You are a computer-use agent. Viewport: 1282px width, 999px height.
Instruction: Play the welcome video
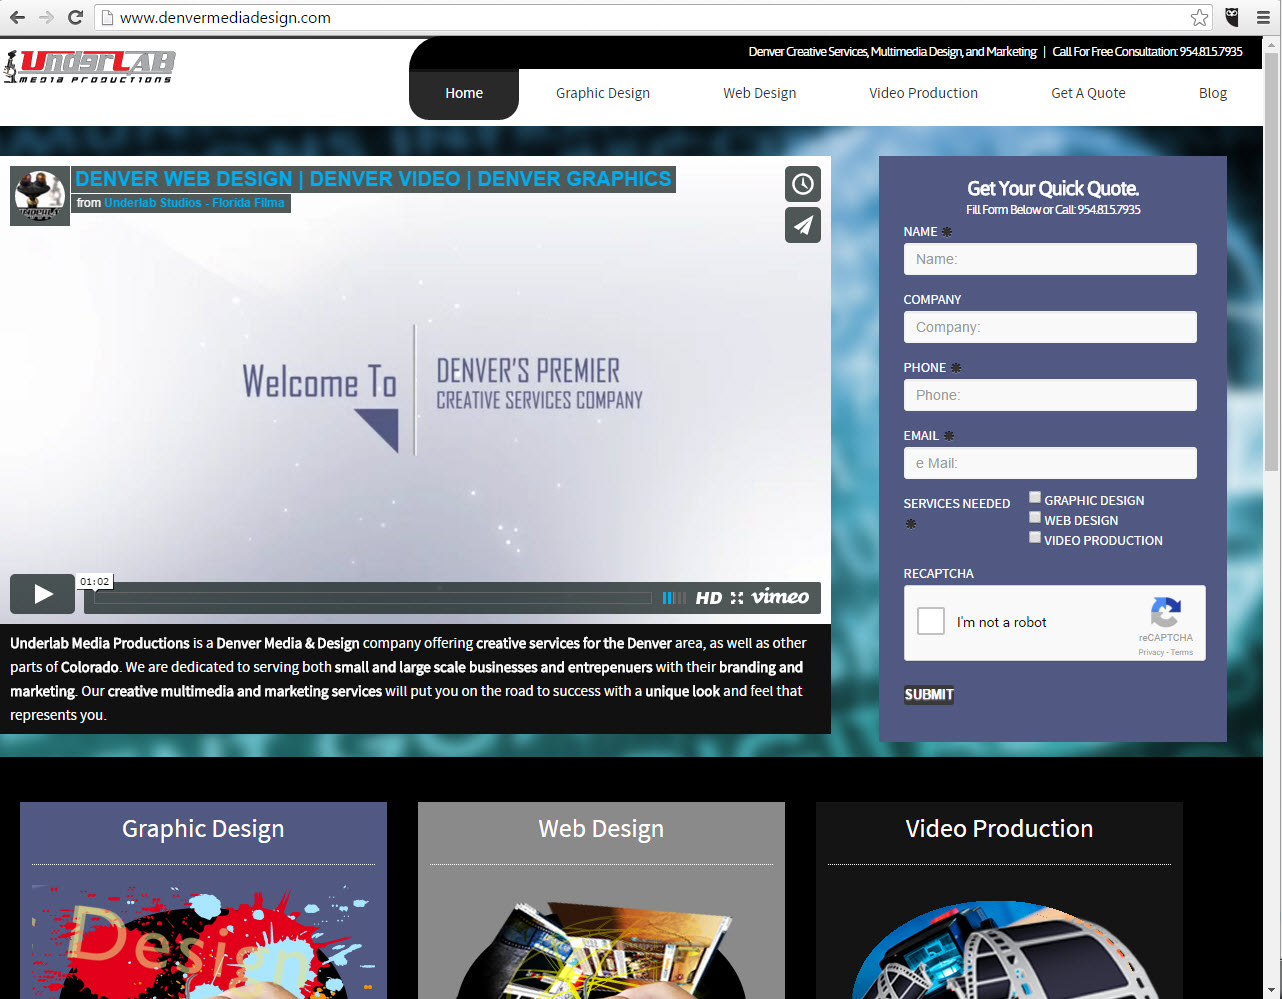tap(42, 594)
